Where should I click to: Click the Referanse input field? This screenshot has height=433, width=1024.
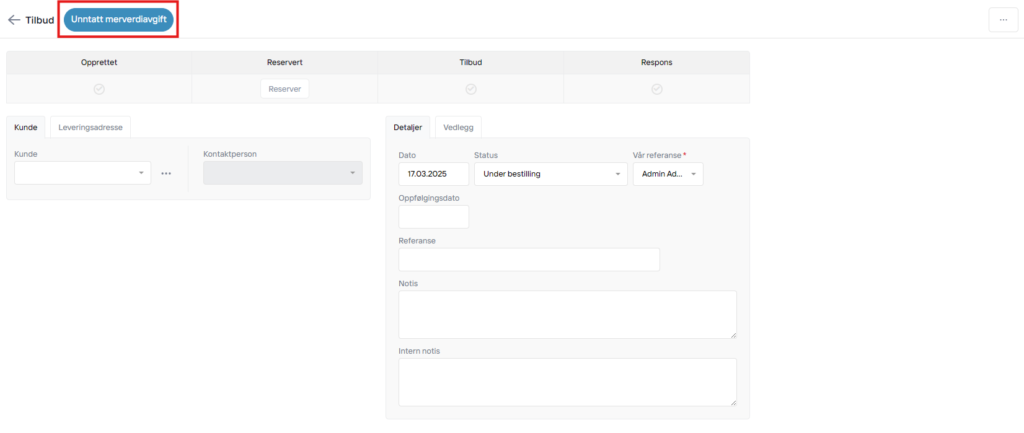pyautogui.click(x=529, y=259)
